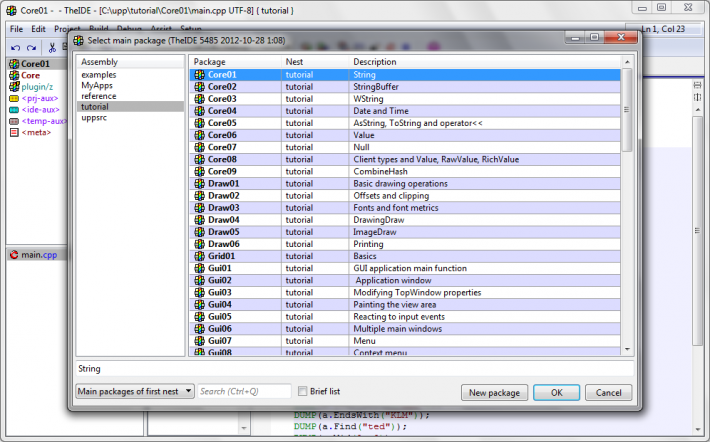
Task: Click the Cancel button
Action: (608, 393)
